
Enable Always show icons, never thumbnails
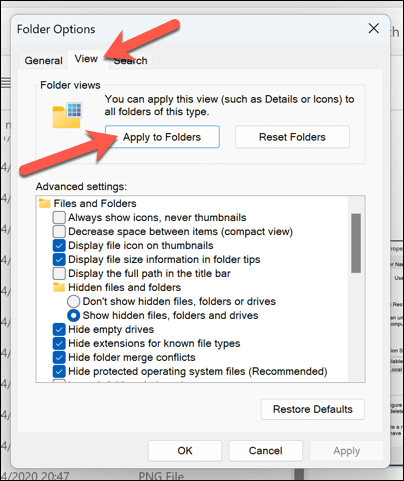pyautogui.click(x=59, y=218)
